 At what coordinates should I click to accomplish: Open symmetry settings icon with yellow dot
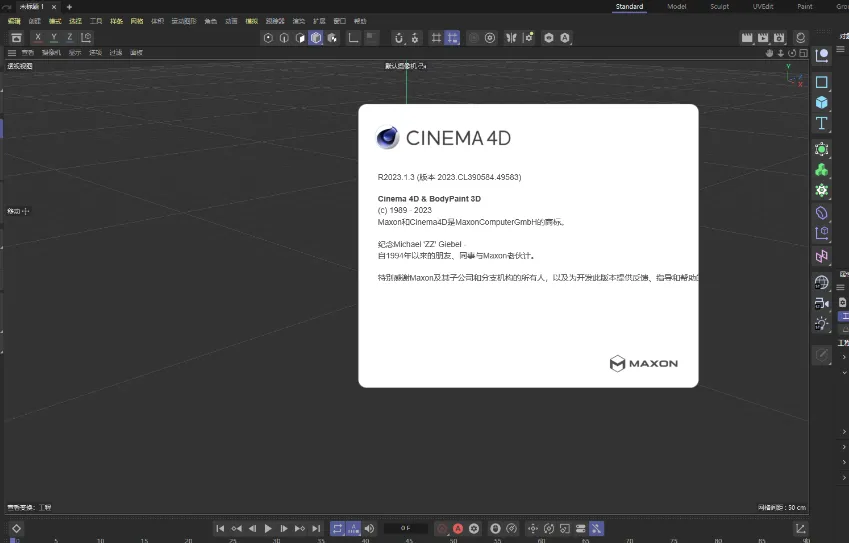tap(528, 38)
